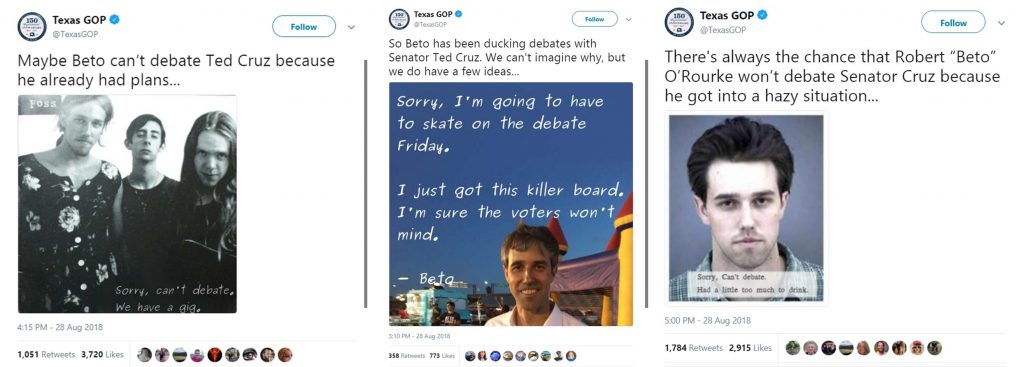Click first liker avatar under 3,720 Likes
1024x367 pixels.
tap(145, 355)
